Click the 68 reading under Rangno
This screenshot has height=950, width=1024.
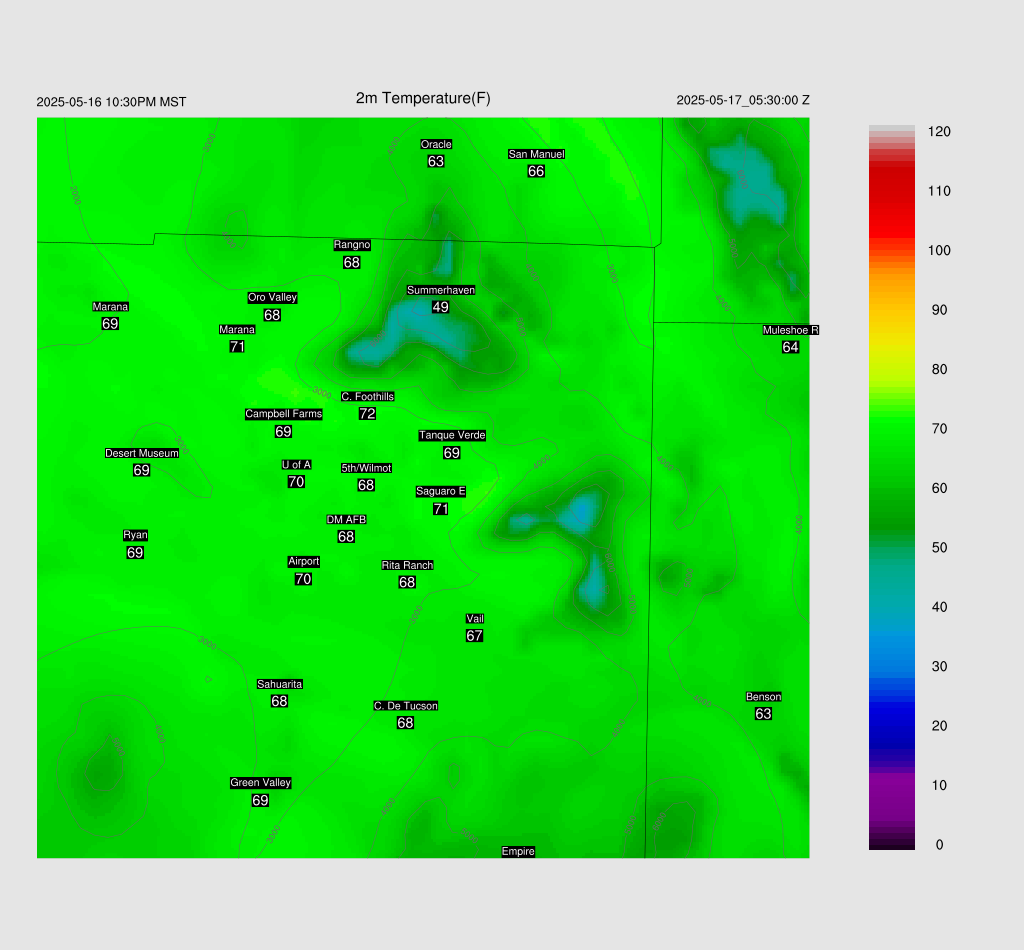tap(351, 262)
